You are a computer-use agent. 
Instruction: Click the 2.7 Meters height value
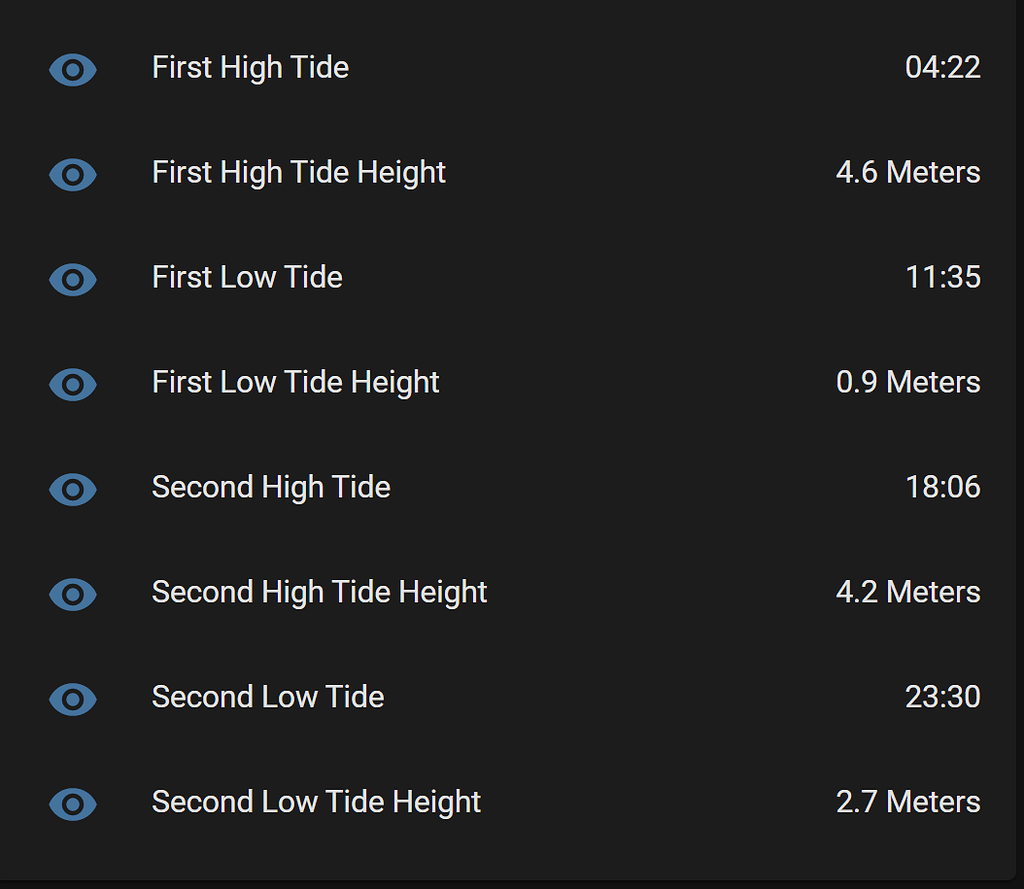click(908, 803)
